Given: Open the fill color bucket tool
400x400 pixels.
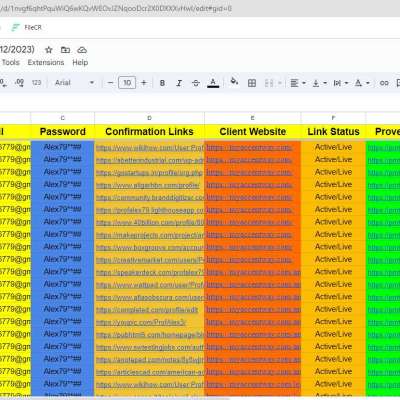Looking at the screenshot, I should pyautogui.click(x=234, y=82).
